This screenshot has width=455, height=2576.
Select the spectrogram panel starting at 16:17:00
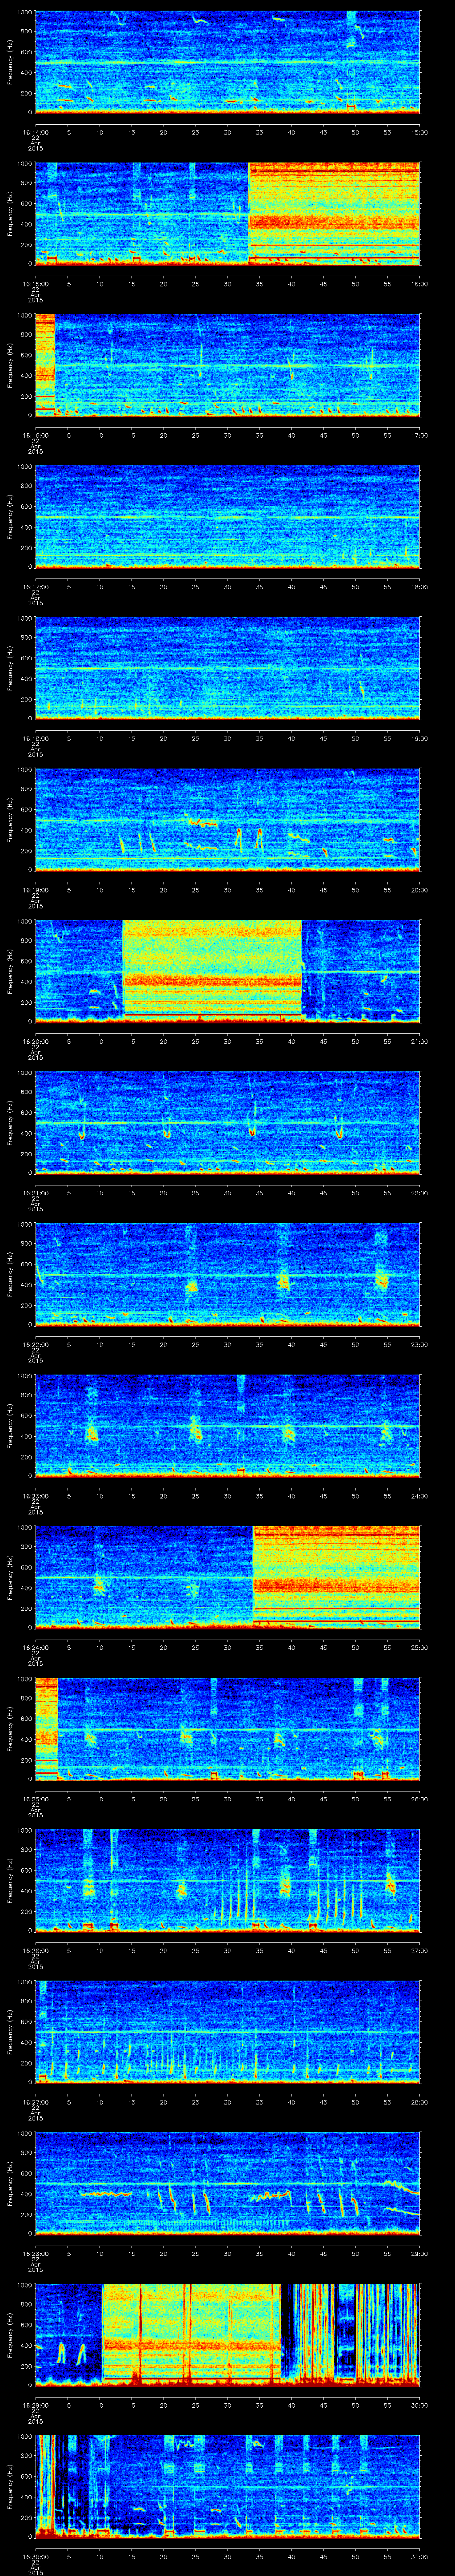click(x=227, y=516)
